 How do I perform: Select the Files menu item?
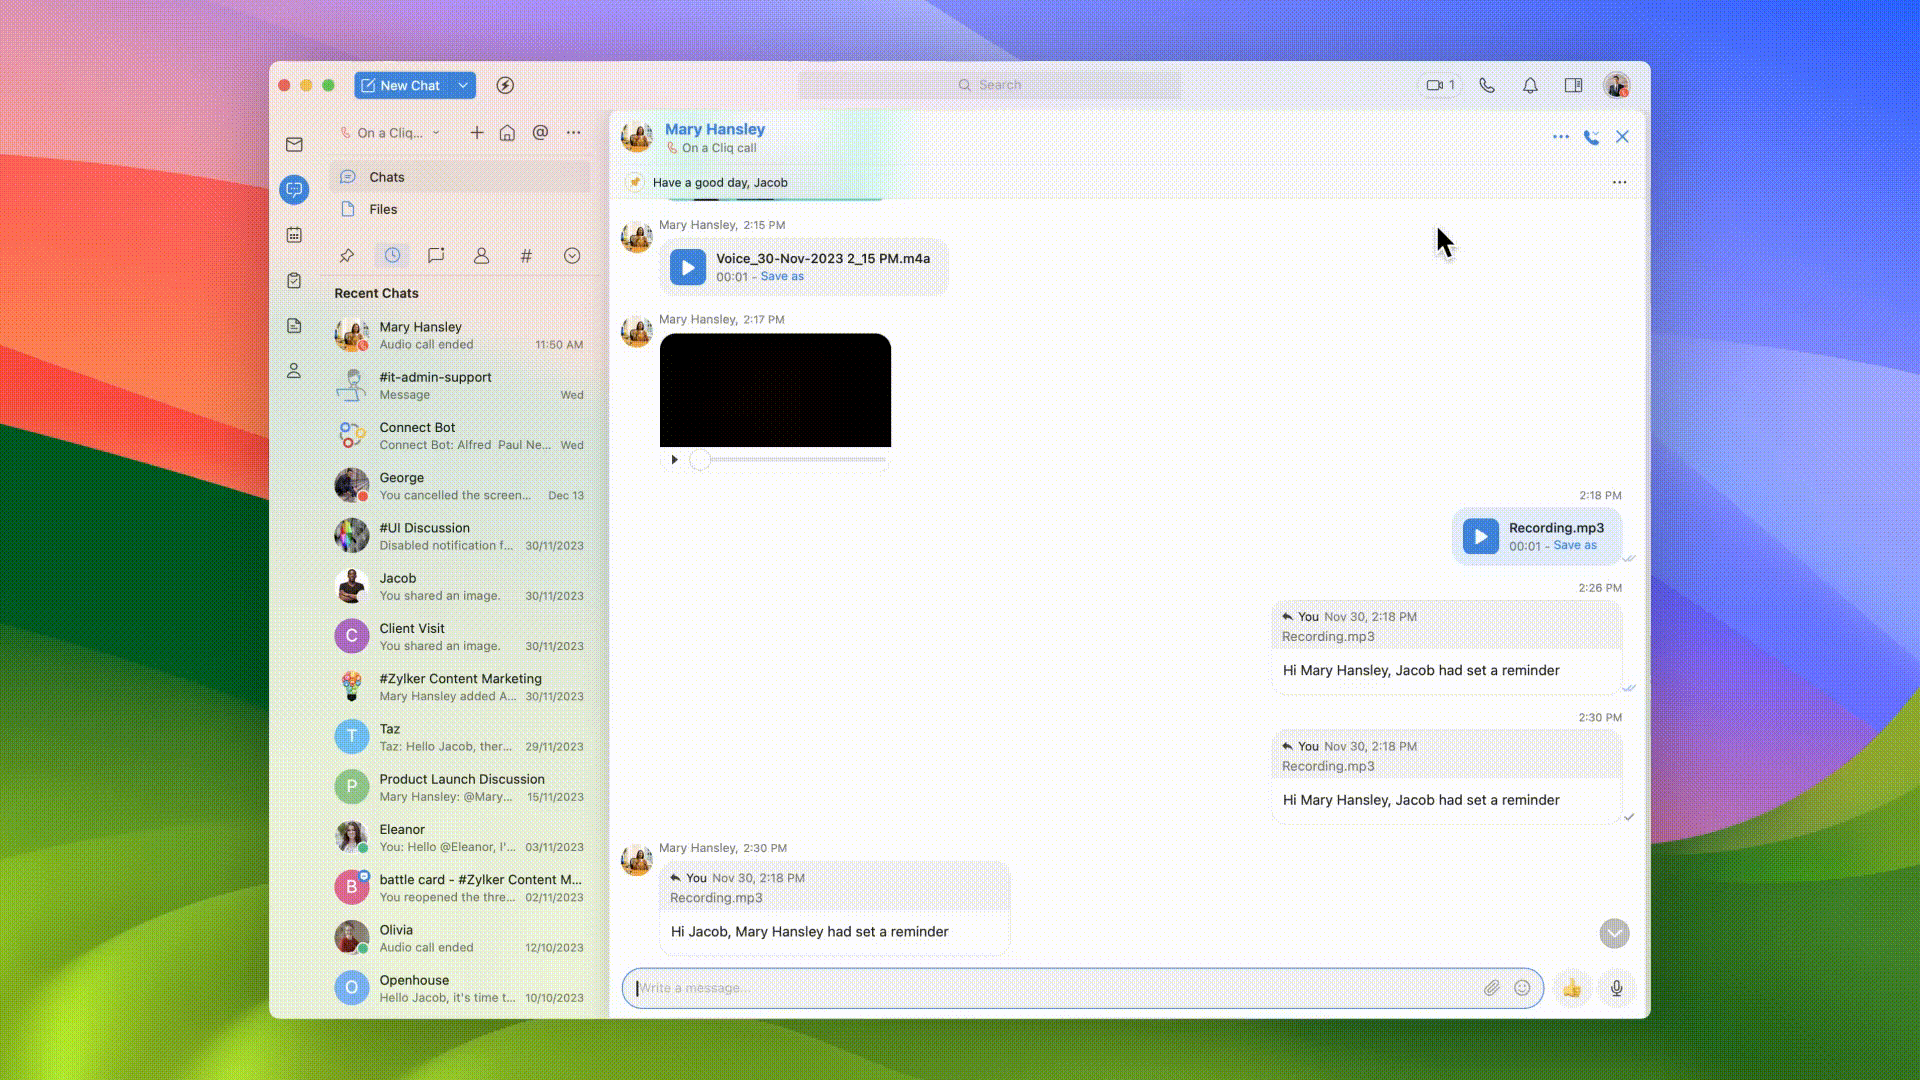click(x=383, y=209)
